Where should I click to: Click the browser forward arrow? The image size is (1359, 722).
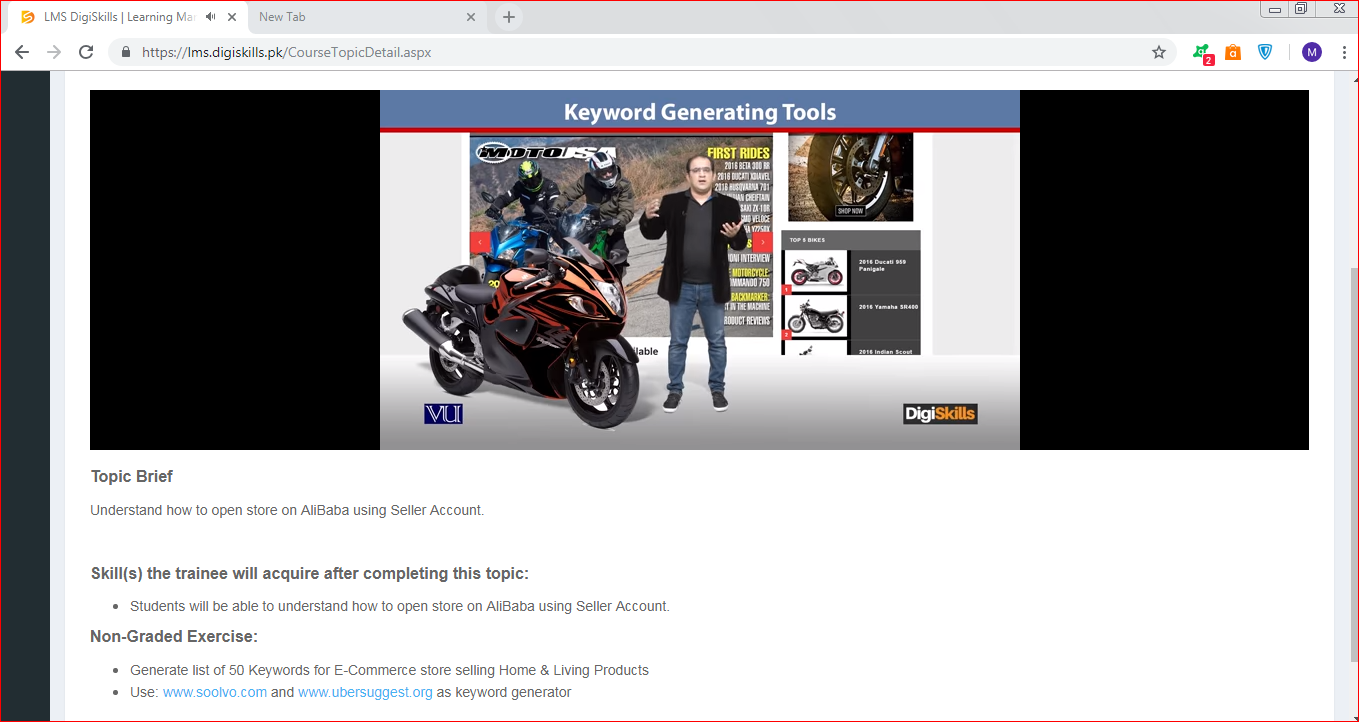(x=54, y=52)
